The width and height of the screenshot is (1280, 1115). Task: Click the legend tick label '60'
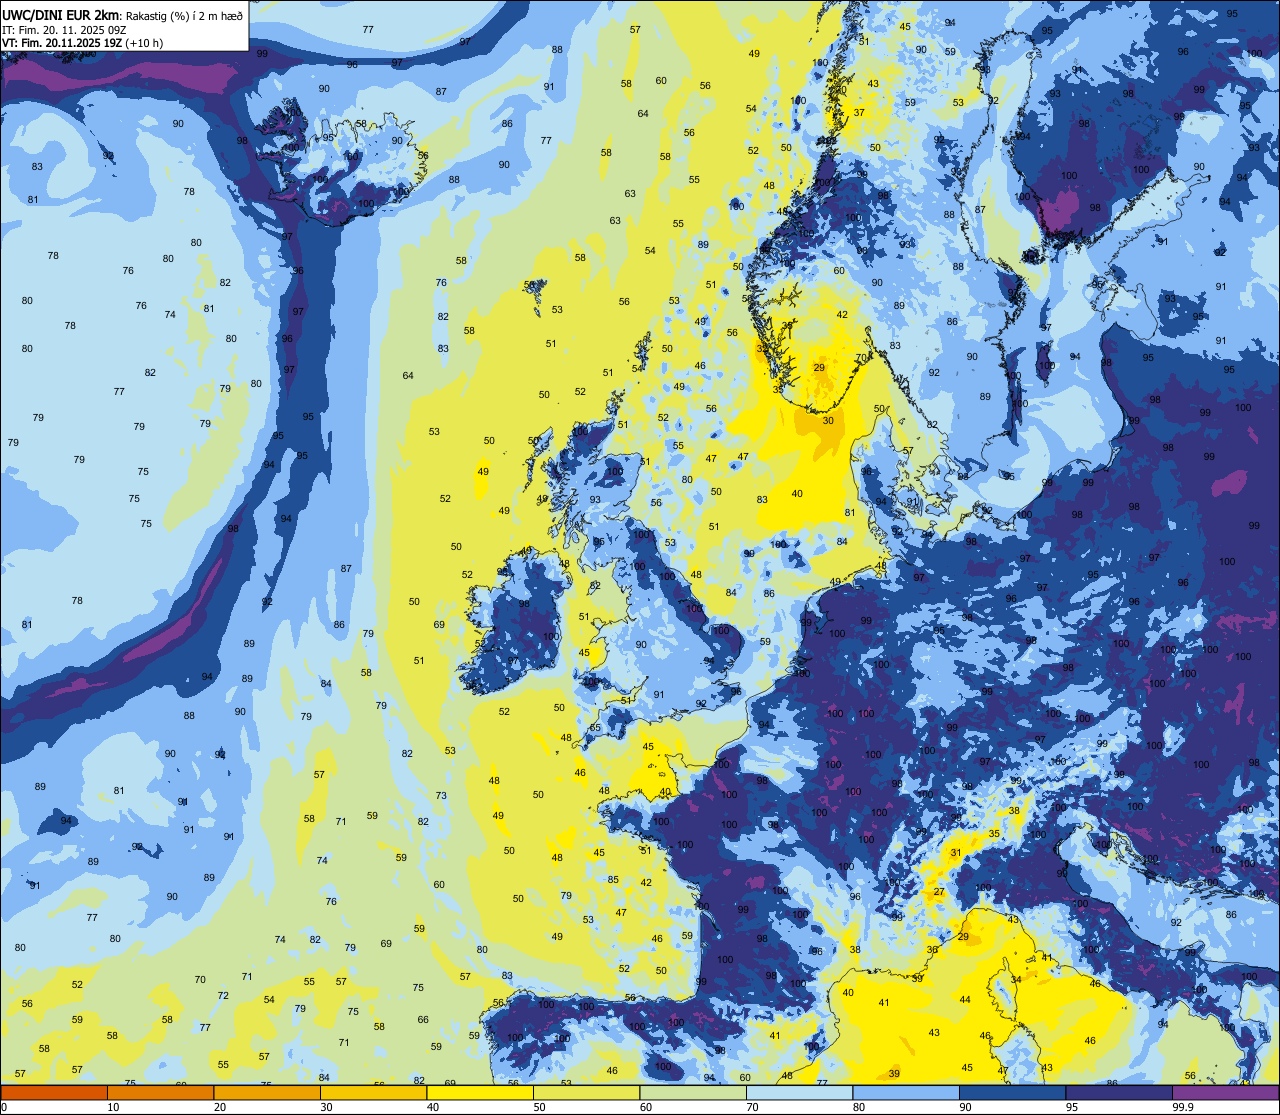(x=646, y=1107)
